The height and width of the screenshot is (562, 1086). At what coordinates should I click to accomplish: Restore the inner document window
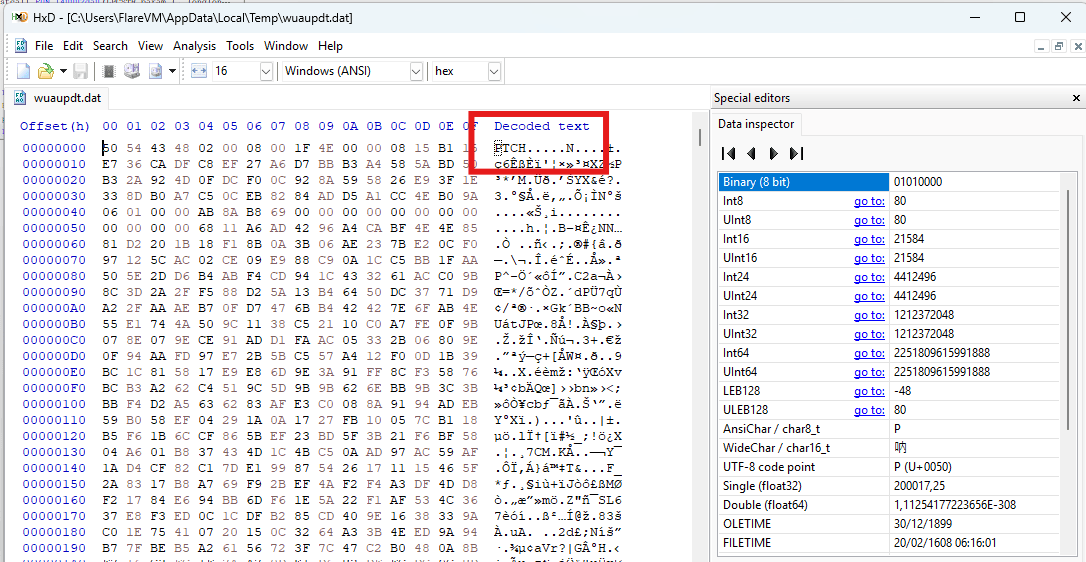tap(1058, 46)
